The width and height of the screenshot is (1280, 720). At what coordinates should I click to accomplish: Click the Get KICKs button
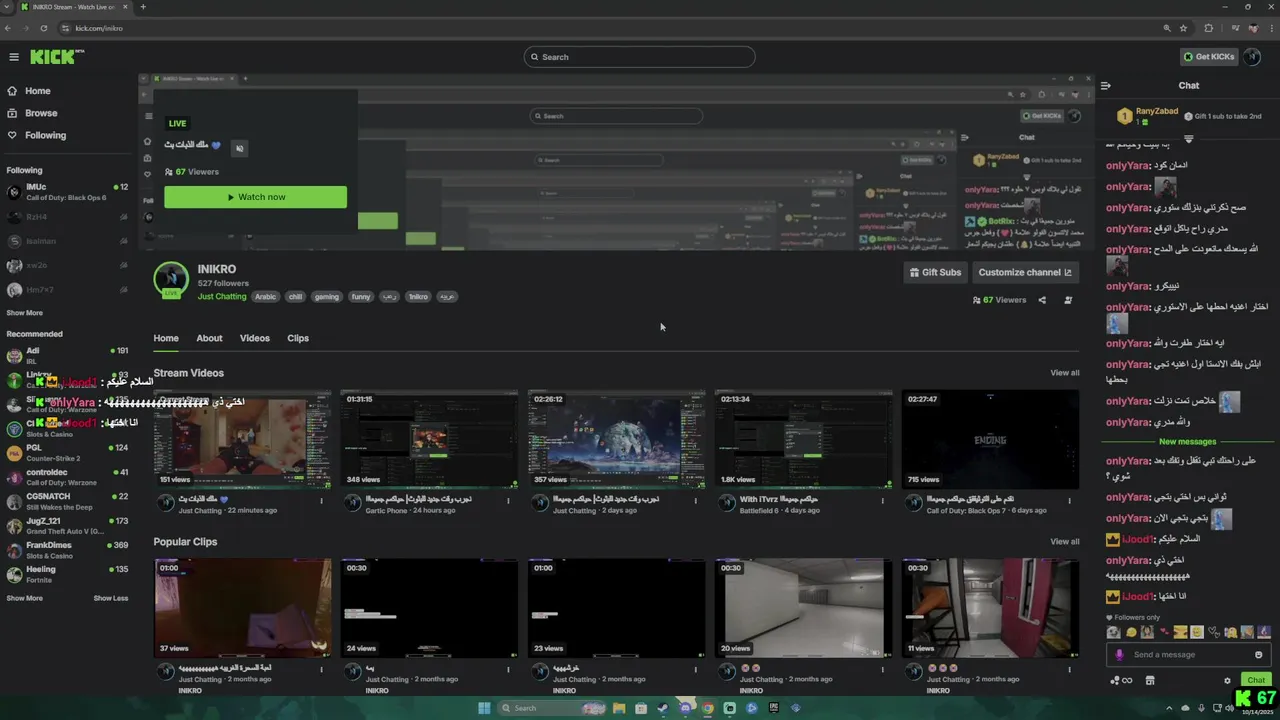[1208, 57]
